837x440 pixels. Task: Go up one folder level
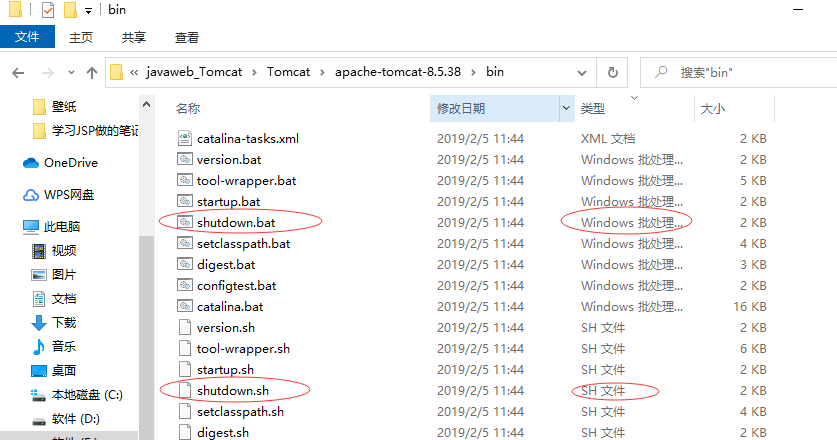pos(92,73)
